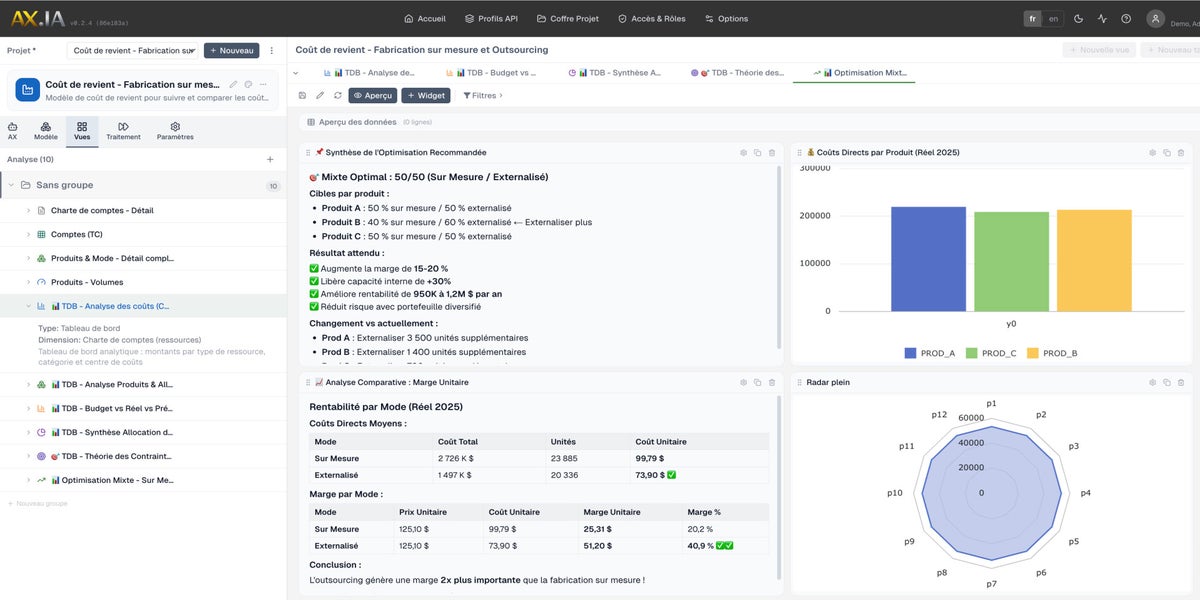Toggle the PROD_A legend entry
This screenshot has width=1200, height=600.
coord(929,353)
